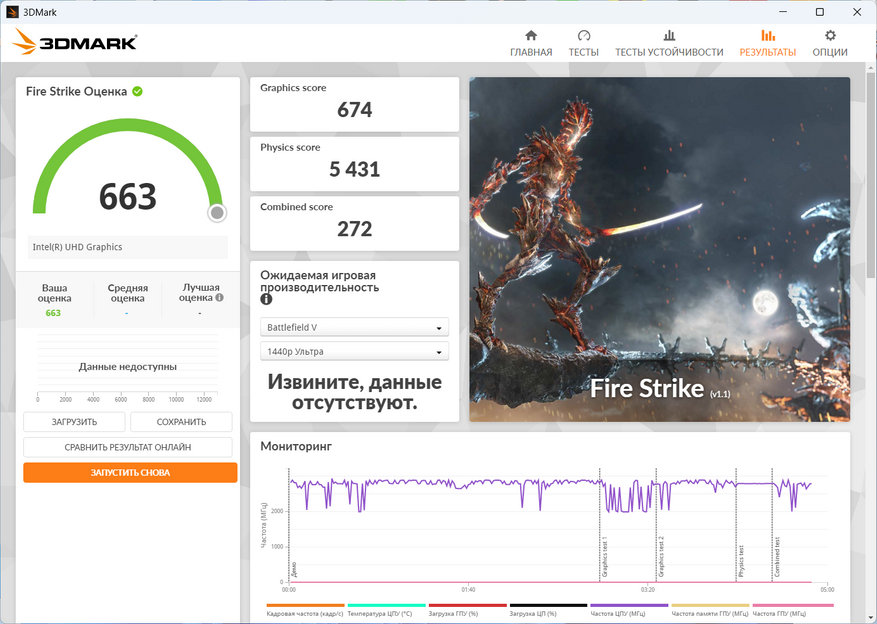Click the 3DMark logo in the header
Screen dimensions: 877x624
point(75,43)
